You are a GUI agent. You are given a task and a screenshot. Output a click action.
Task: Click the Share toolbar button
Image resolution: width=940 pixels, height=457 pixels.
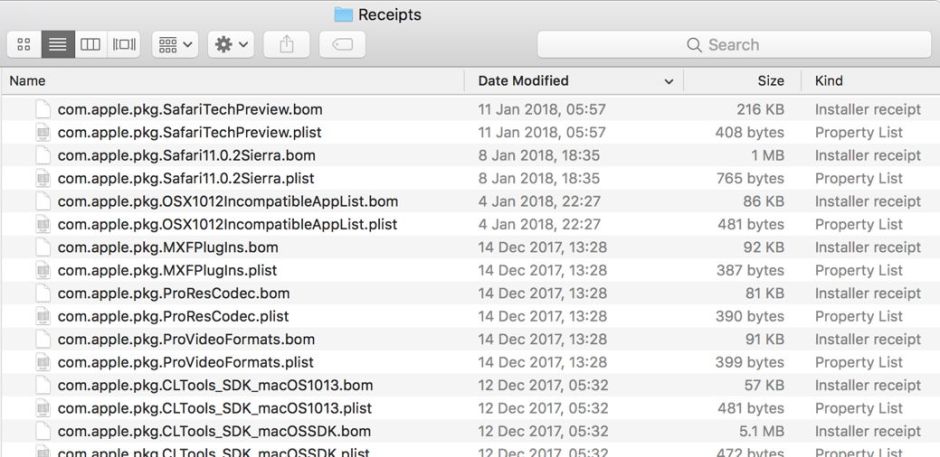click(x=286, y=45)
